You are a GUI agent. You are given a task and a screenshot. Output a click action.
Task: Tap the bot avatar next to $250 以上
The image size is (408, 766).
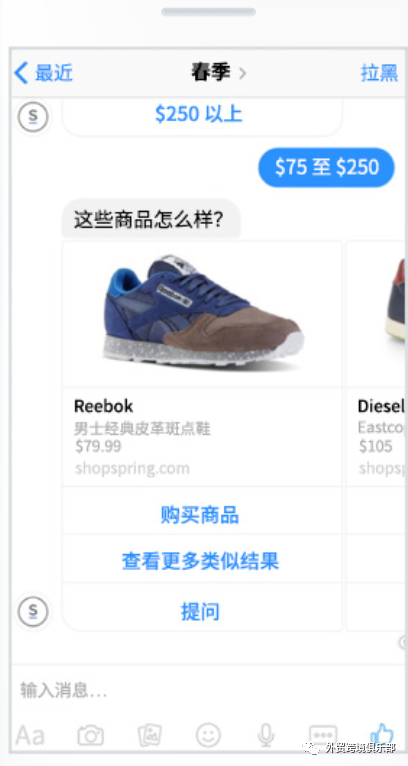click(x=33, y=117)
